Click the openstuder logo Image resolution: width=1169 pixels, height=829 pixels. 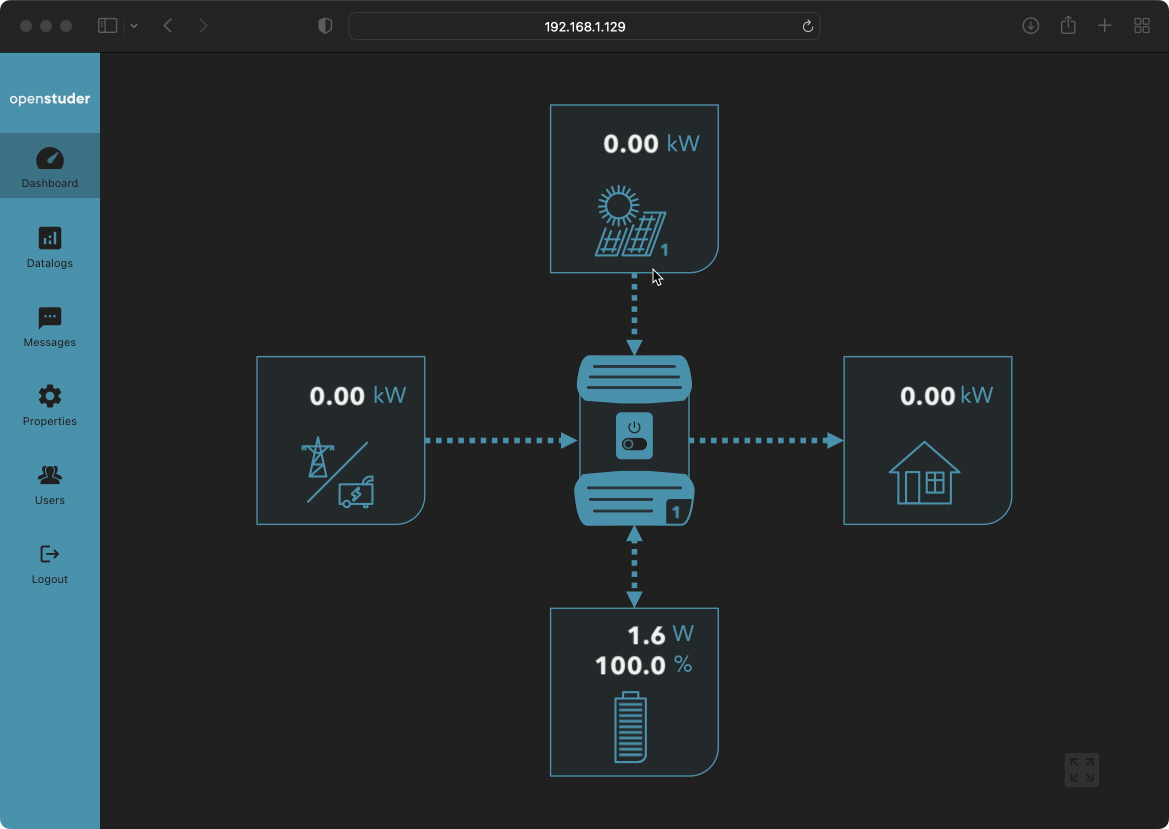(50, 99)
